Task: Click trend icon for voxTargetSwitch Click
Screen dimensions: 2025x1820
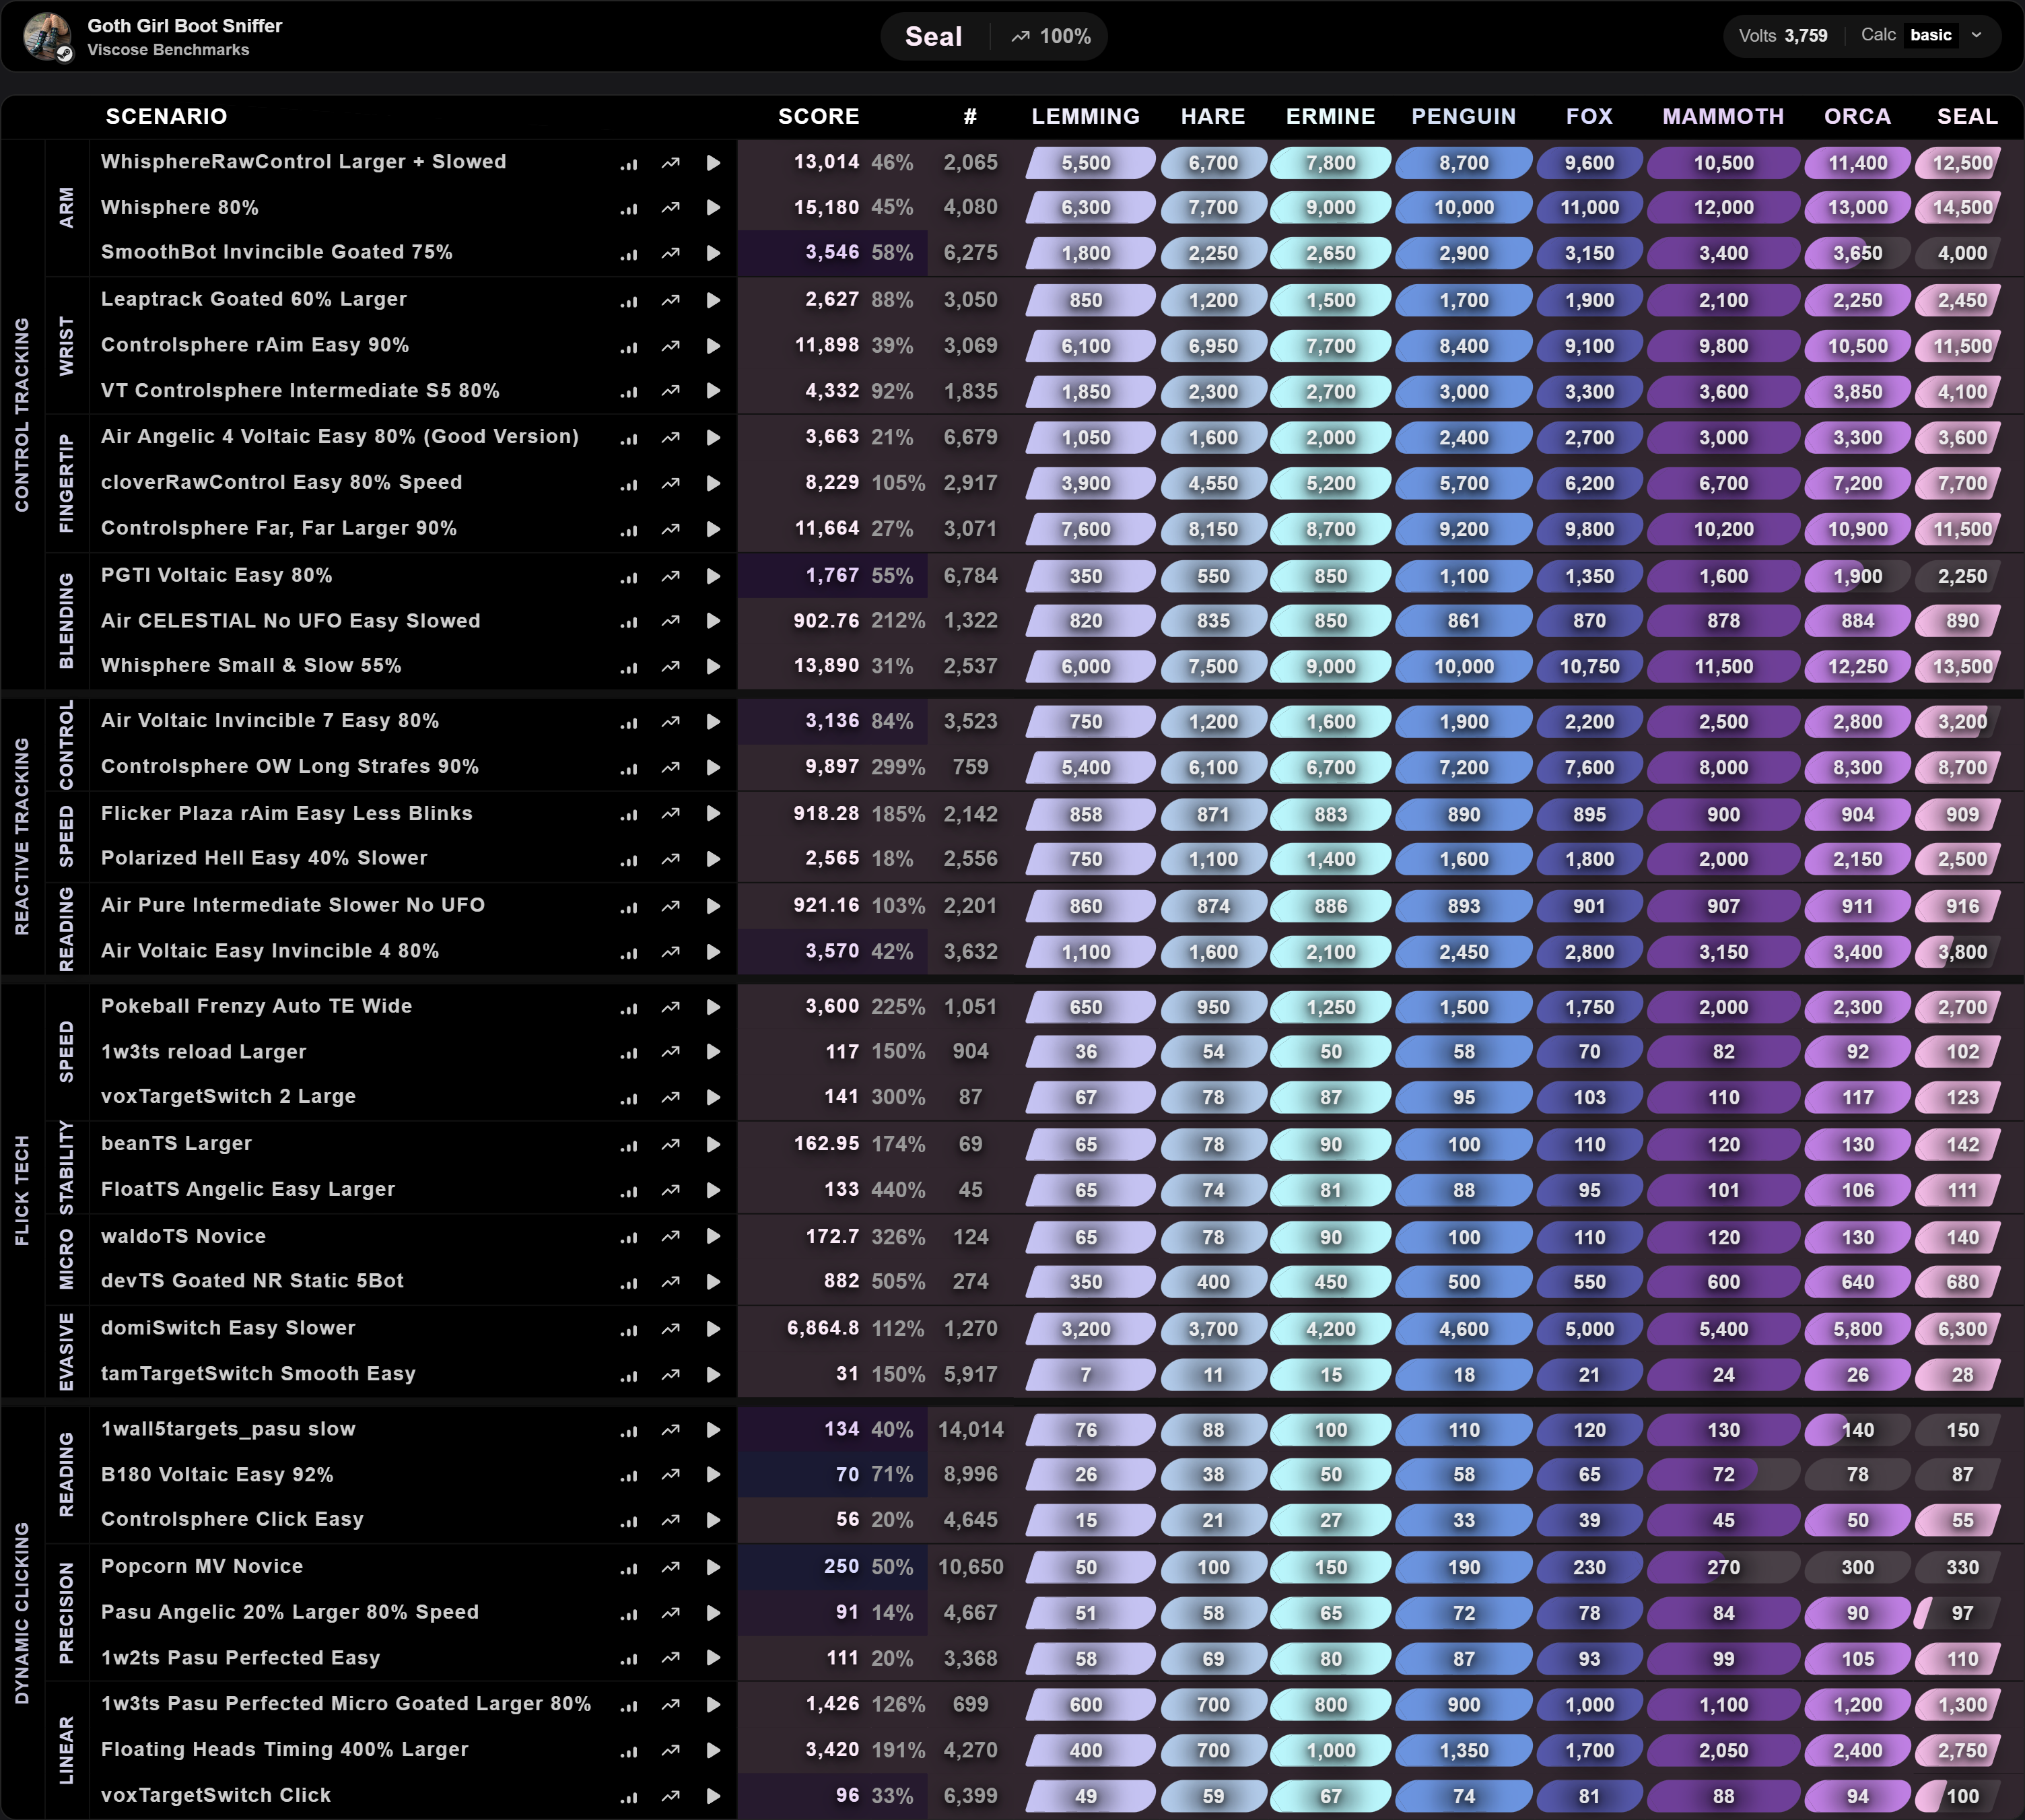Action: 670,1796
